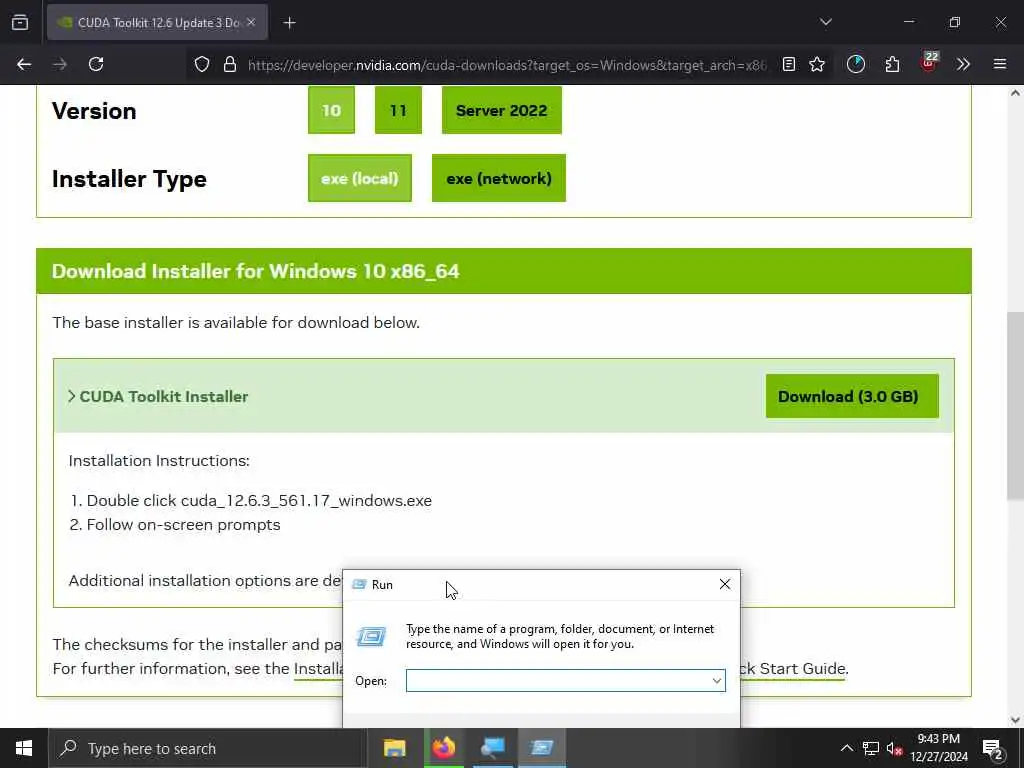Close the CUDA Toolkit tab
Viewport: 1024px width, 768px height.
[251, 22]
